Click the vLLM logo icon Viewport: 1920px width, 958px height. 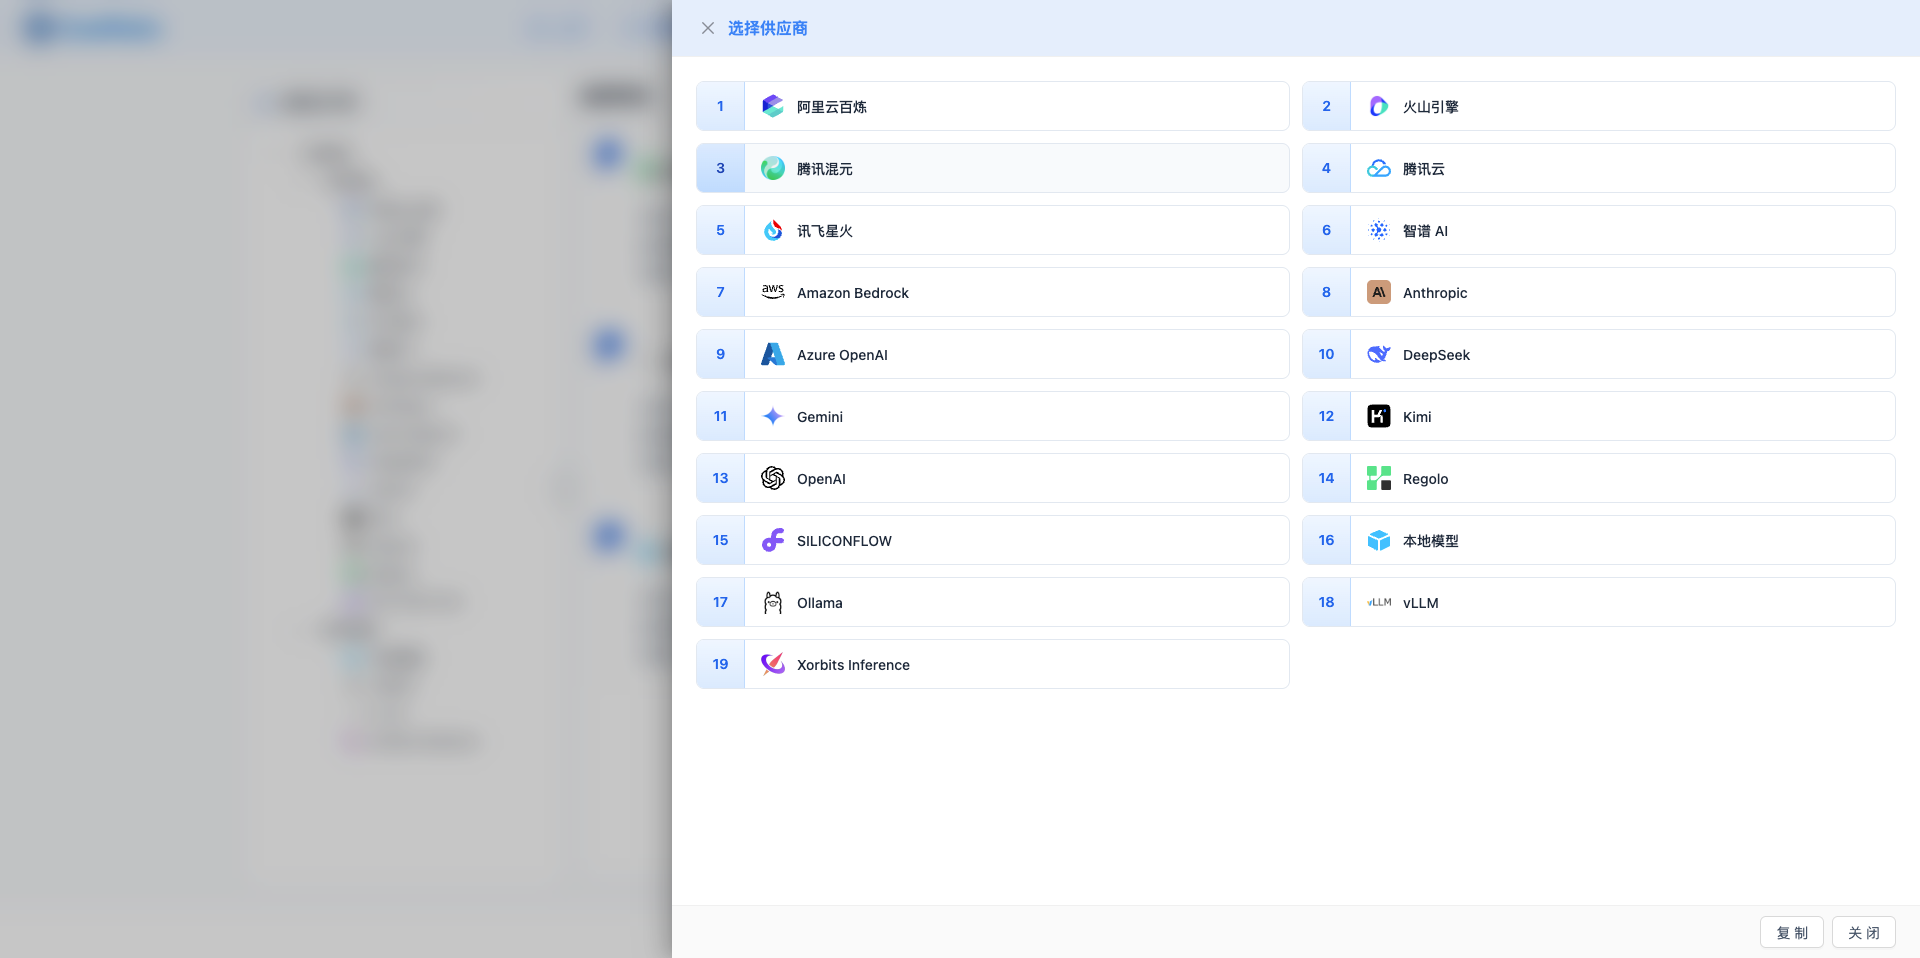tap(1378, 602)
